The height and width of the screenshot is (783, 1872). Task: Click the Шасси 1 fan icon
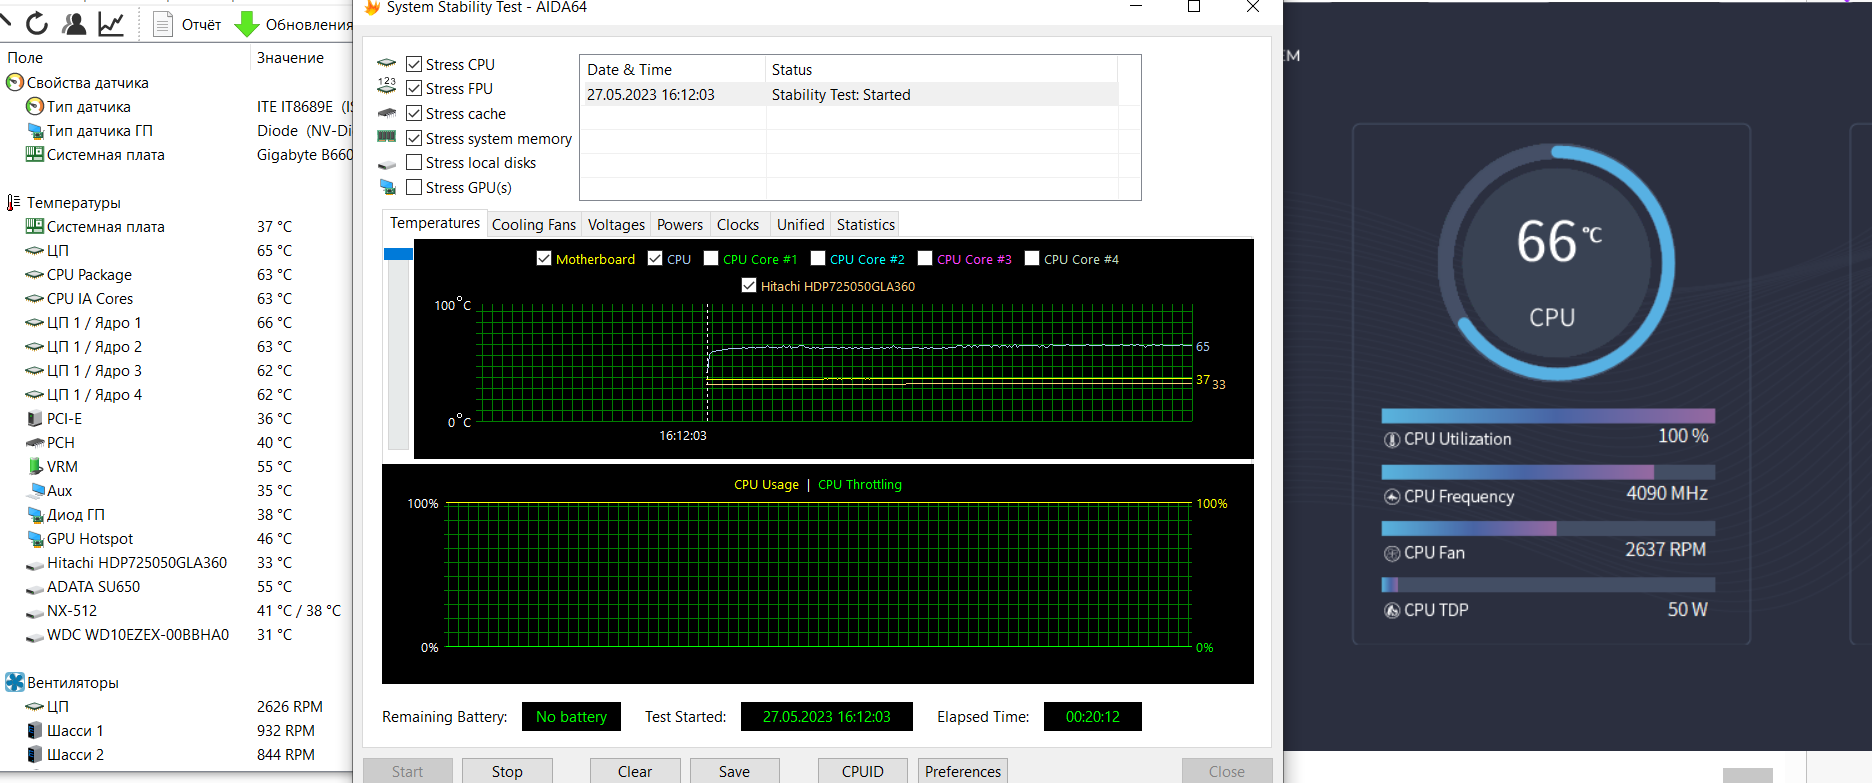pyautogui.click(x=35, y=730)
